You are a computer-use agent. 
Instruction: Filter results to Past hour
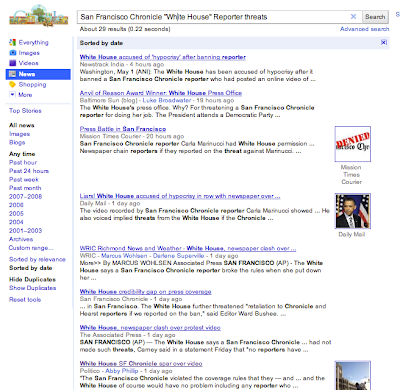pyautogui.click(x=23, y=162)
